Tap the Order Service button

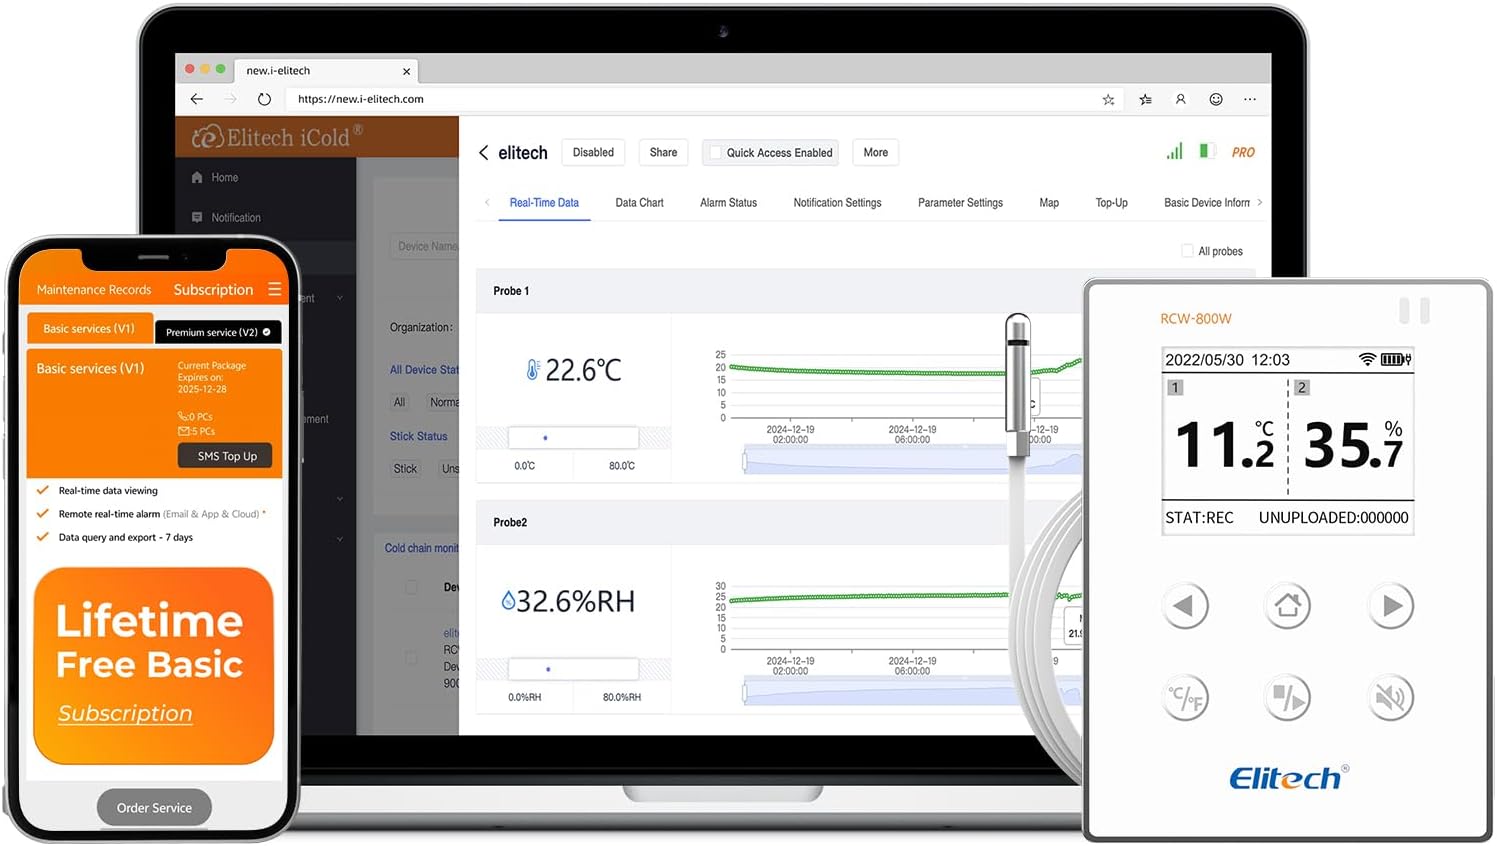pos(154,808)
